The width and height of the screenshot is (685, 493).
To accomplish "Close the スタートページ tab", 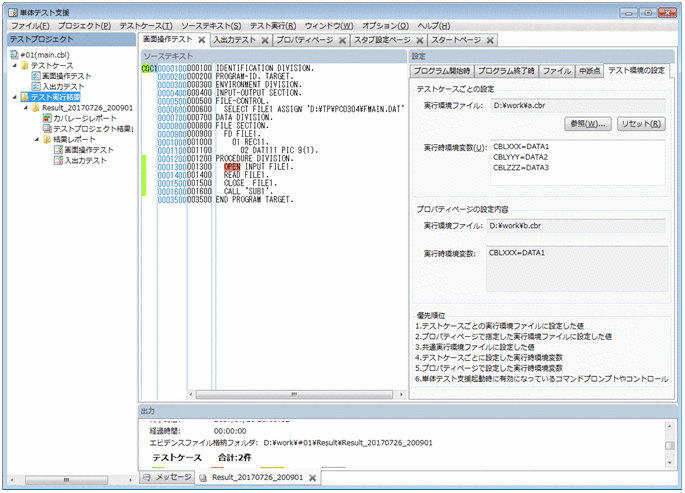I will coord(490,40).
